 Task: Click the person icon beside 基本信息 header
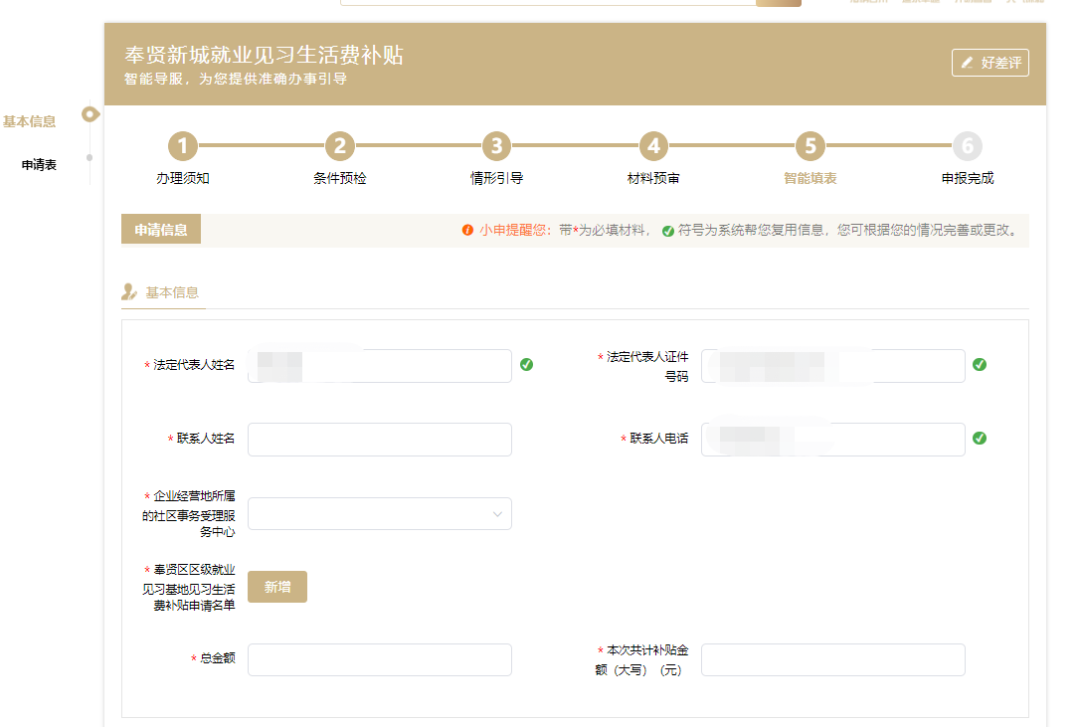point(127,291)
